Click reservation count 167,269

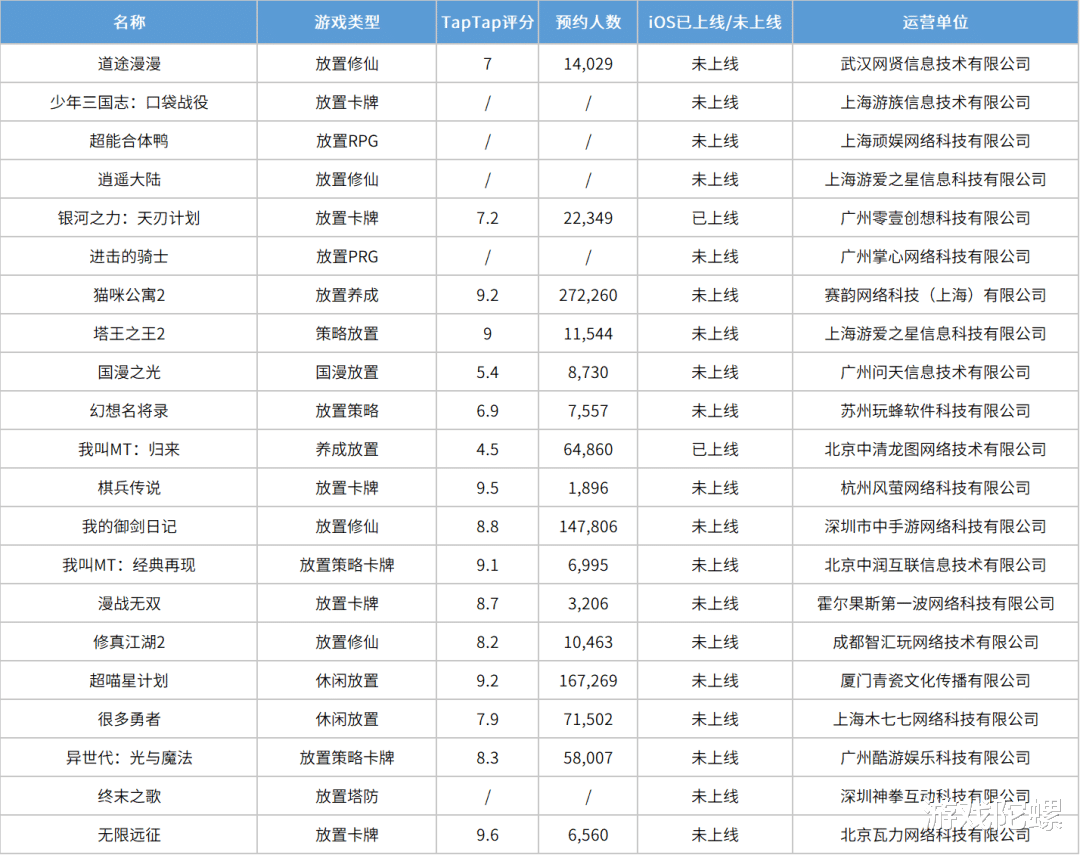[588, 681]
